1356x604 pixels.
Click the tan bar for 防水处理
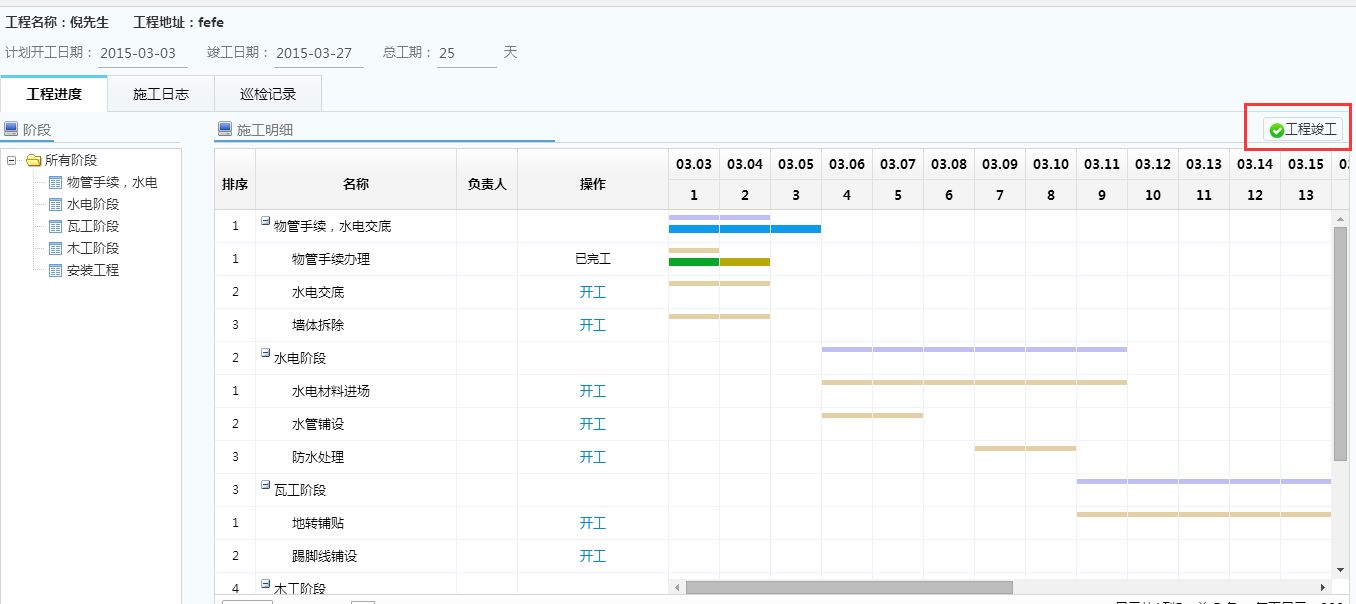[1025, 448]
